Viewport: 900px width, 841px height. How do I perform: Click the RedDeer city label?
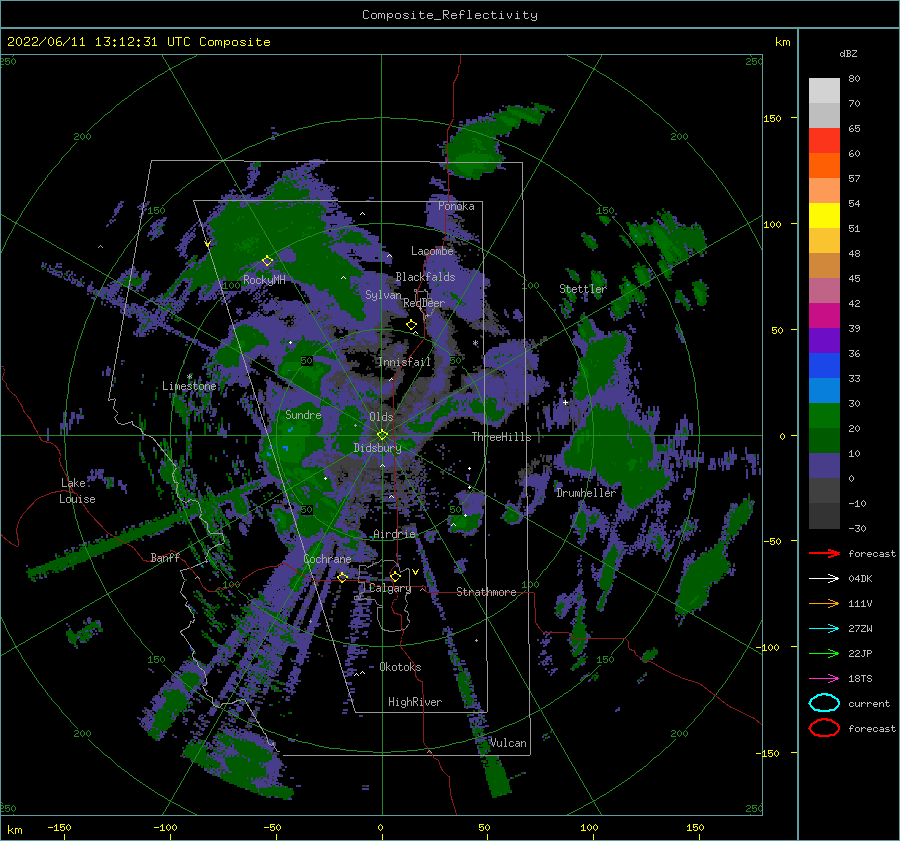[x=424, y=303]
